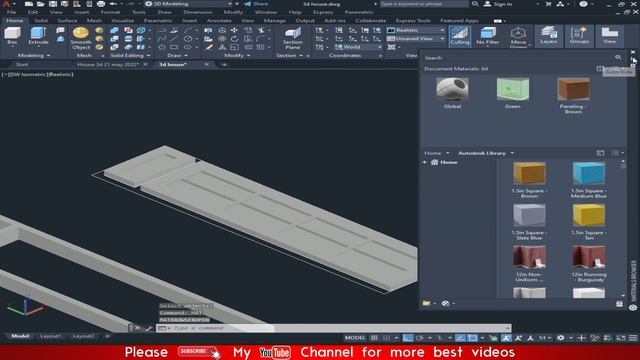Select the Box solid tool
Screen dimensions: 640x360
click(x=12, y=36)
